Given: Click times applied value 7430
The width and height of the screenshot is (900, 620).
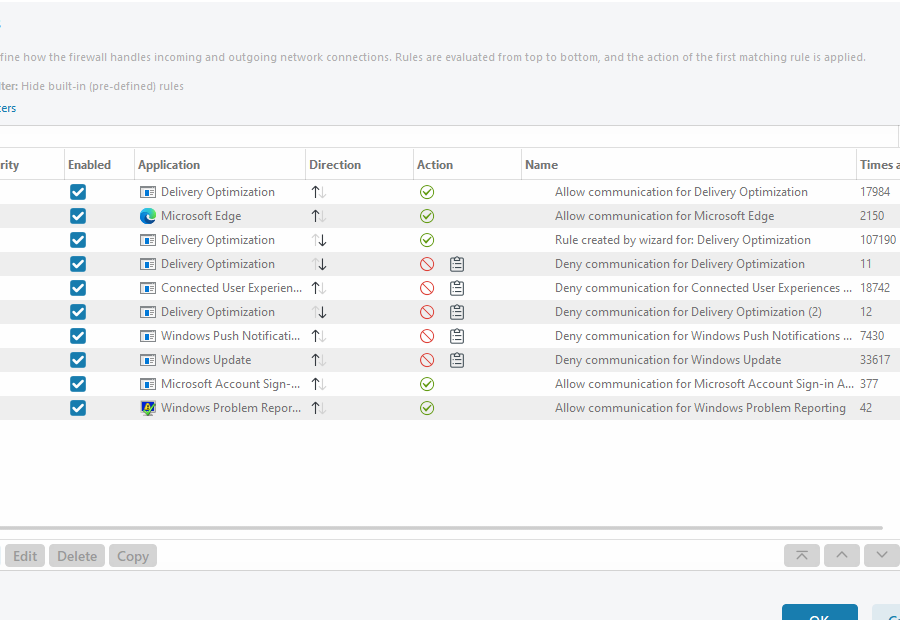Looking at the screenshot, I should (872, 336).
